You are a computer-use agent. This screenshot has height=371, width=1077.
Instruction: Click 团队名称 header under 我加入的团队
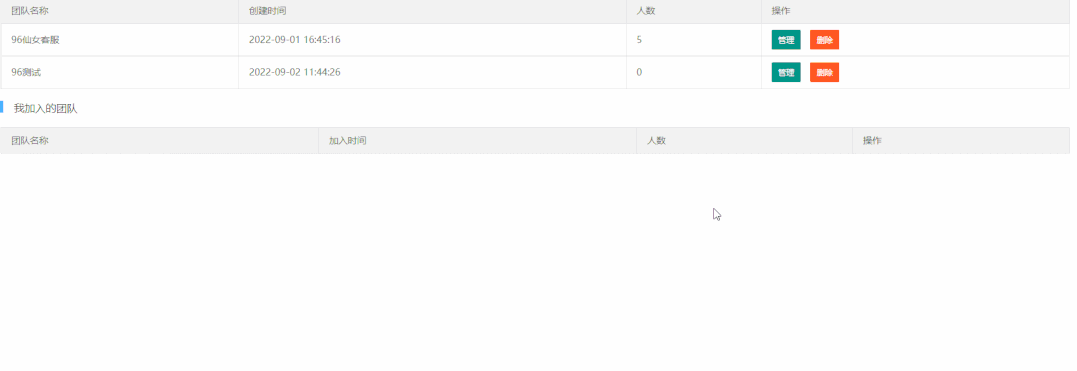30,140
